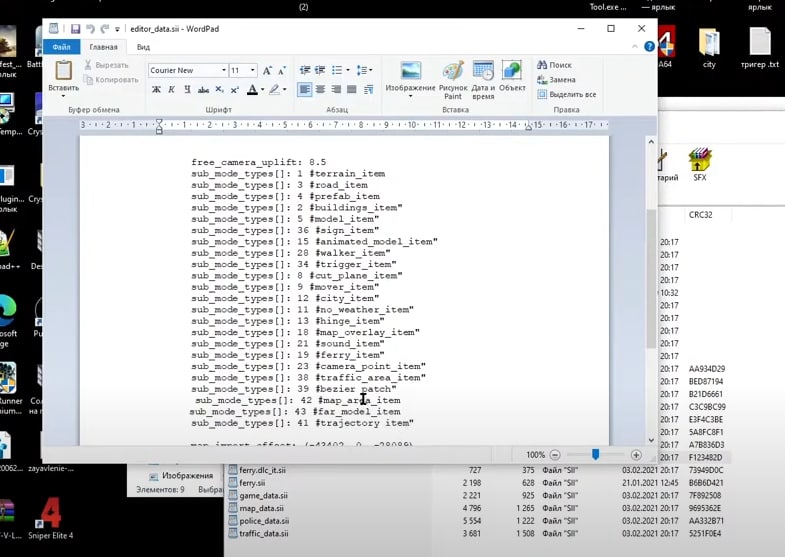Increase font size with grow font icon

click(x=267, y=71)
